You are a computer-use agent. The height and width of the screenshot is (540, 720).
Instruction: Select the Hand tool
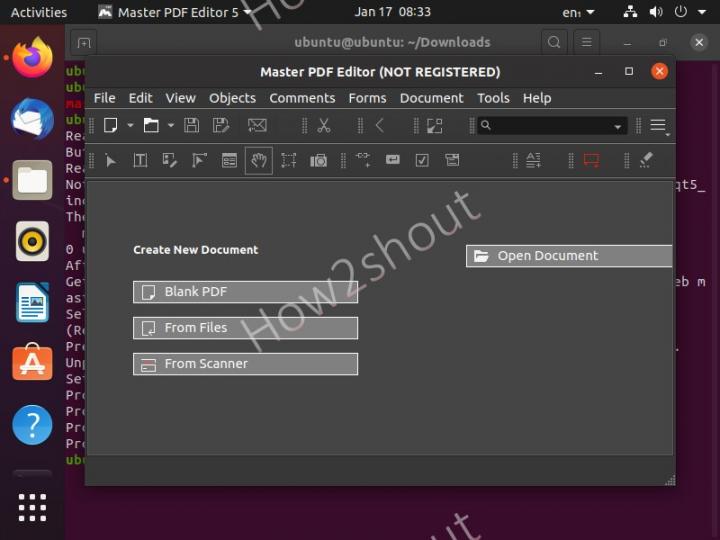coord(259,160)
